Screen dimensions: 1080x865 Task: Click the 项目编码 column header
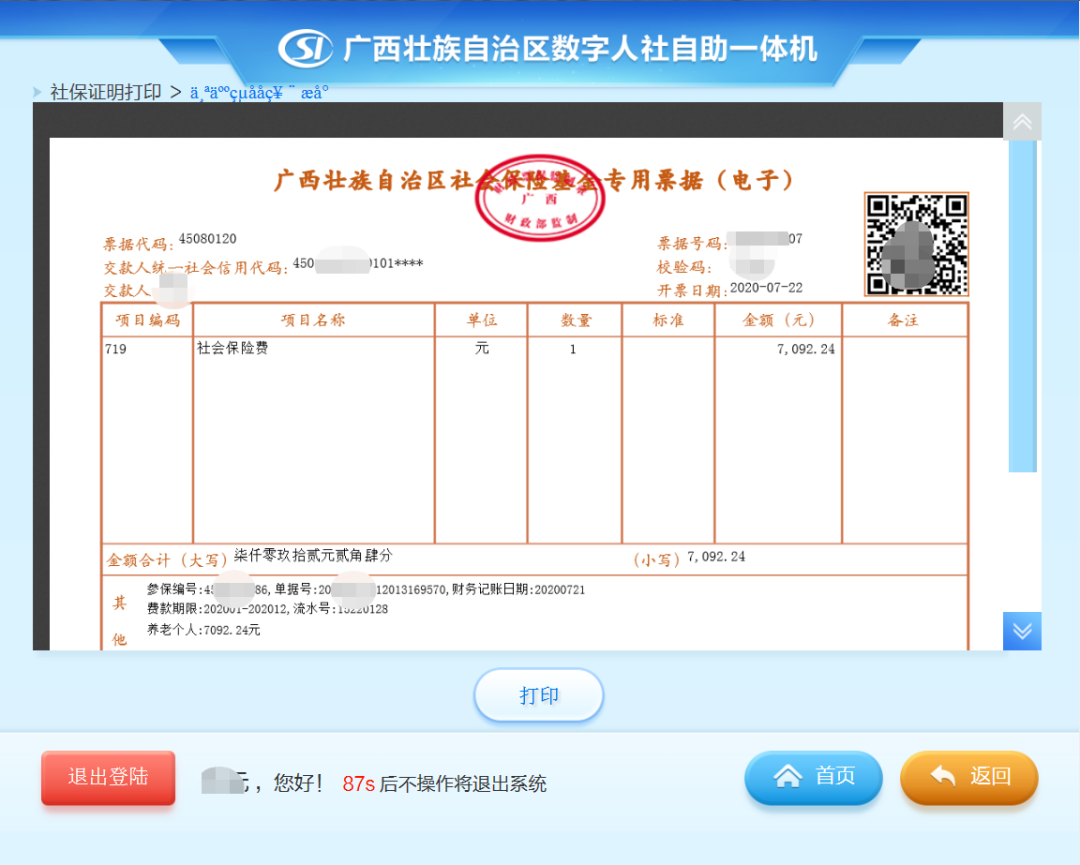pyautogui.click(x=148, y=320)
